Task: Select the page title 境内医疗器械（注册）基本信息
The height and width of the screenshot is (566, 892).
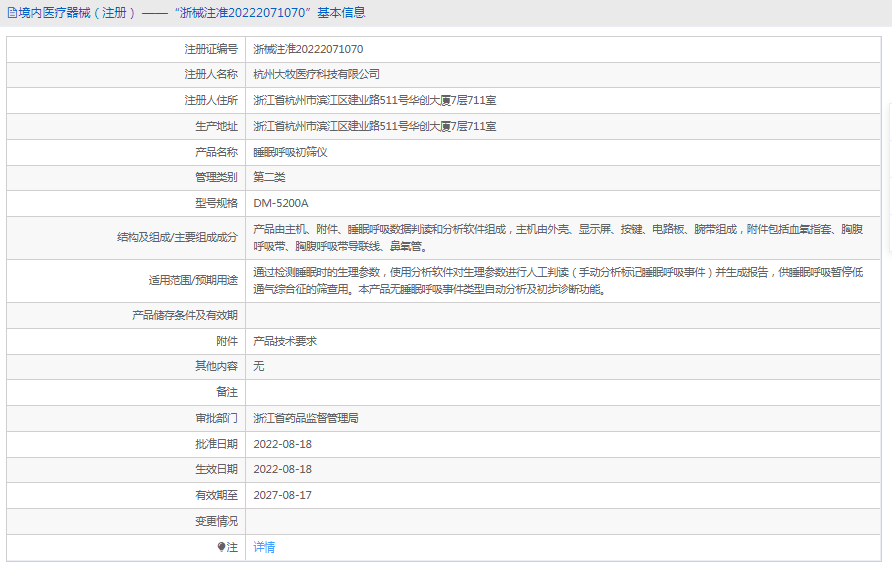Action: coord(192,13)
